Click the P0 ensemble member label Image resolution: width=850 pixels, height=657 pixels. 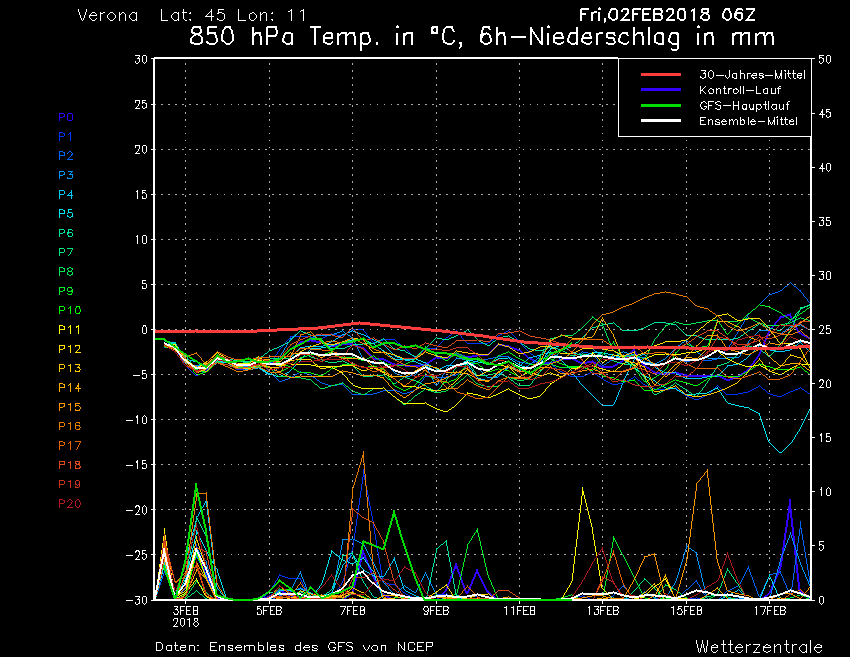pos(66,117)
